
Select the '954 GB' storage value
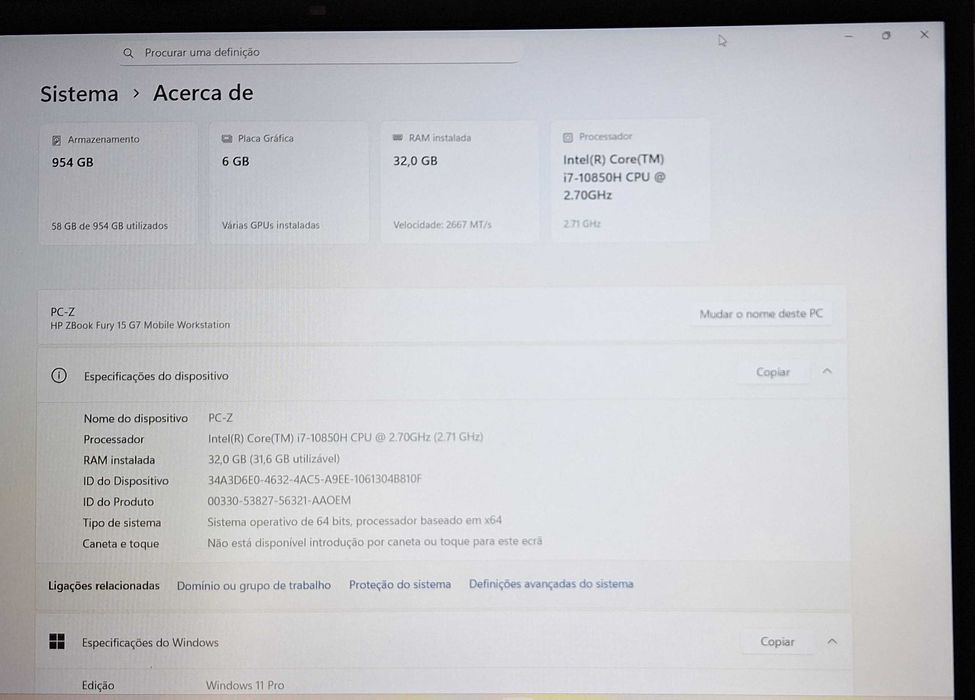(73, 162)
